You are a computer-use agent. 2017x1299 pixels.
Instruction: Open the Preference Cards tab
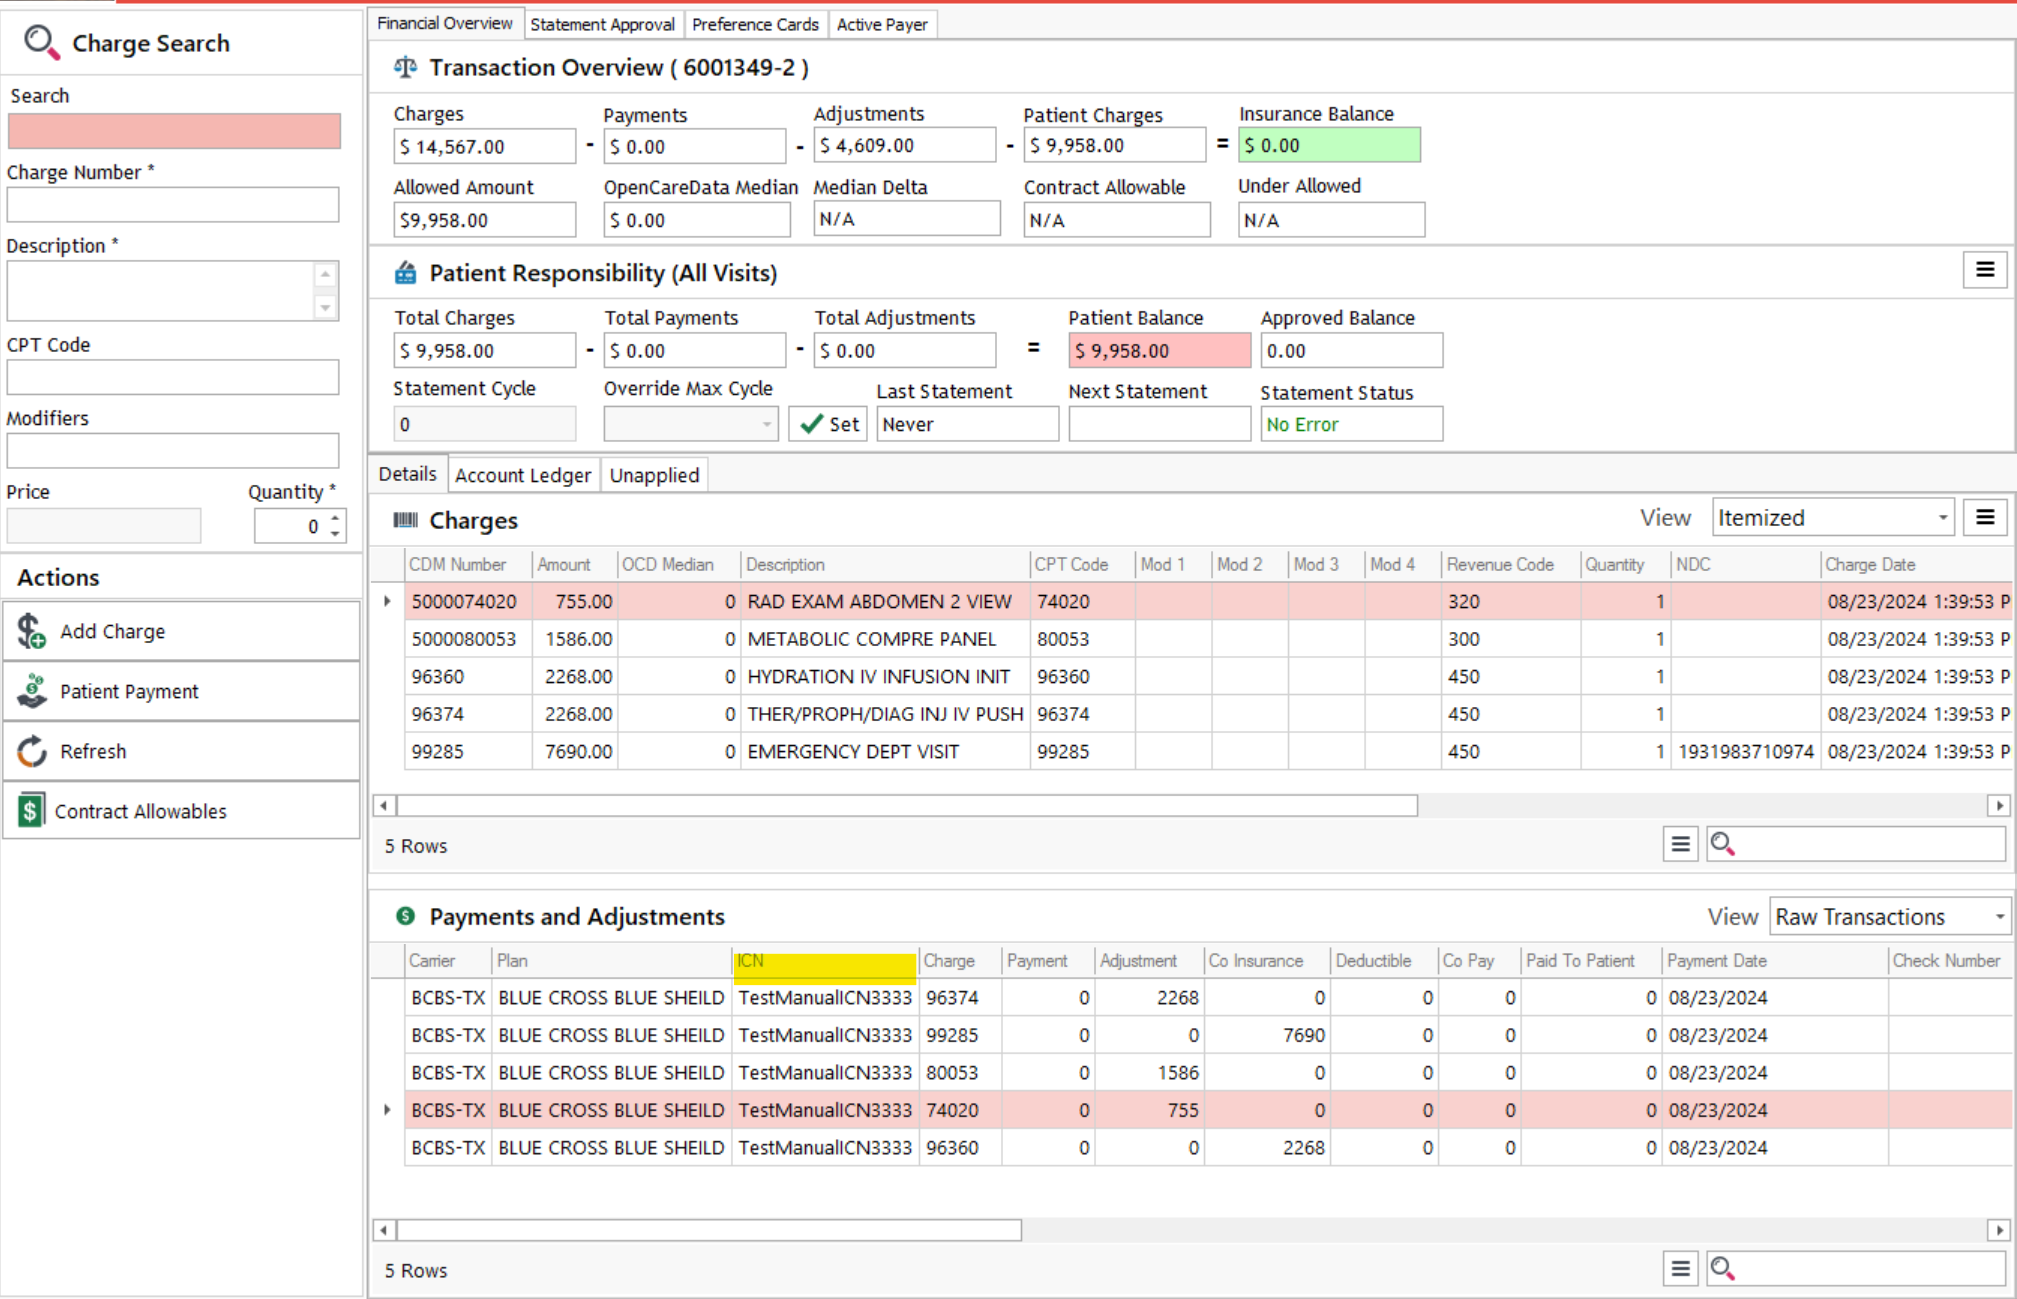[x=755, y=24]
